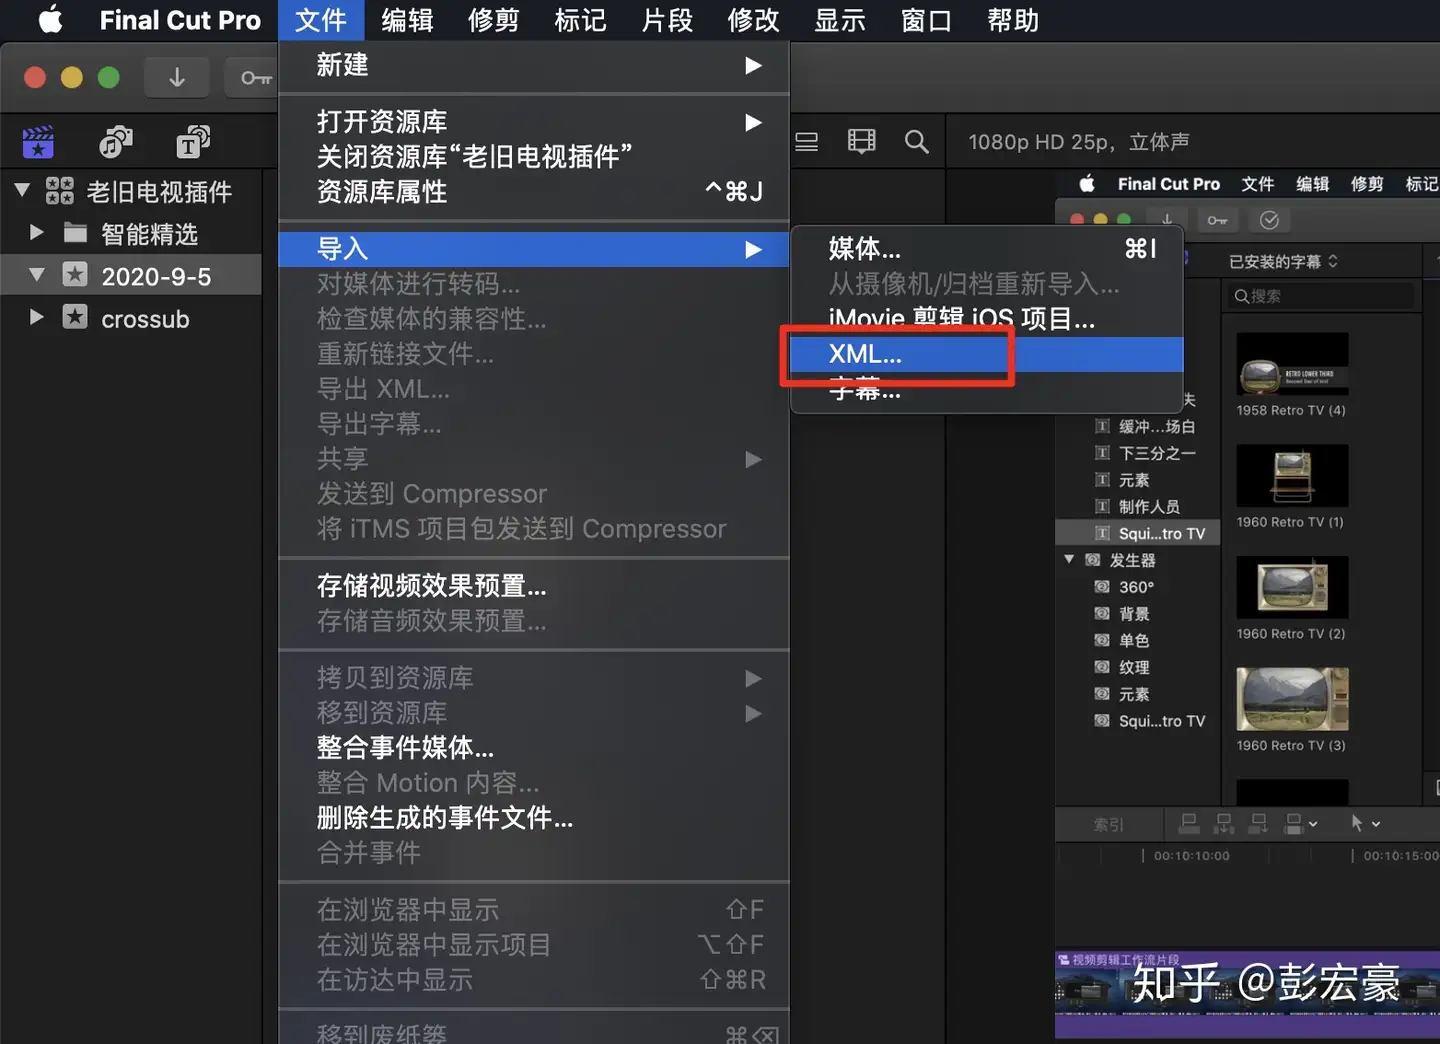The image size is (1440, 1044).
Task: Open the Final Cut Pro application menu
Action: point(180,20)
